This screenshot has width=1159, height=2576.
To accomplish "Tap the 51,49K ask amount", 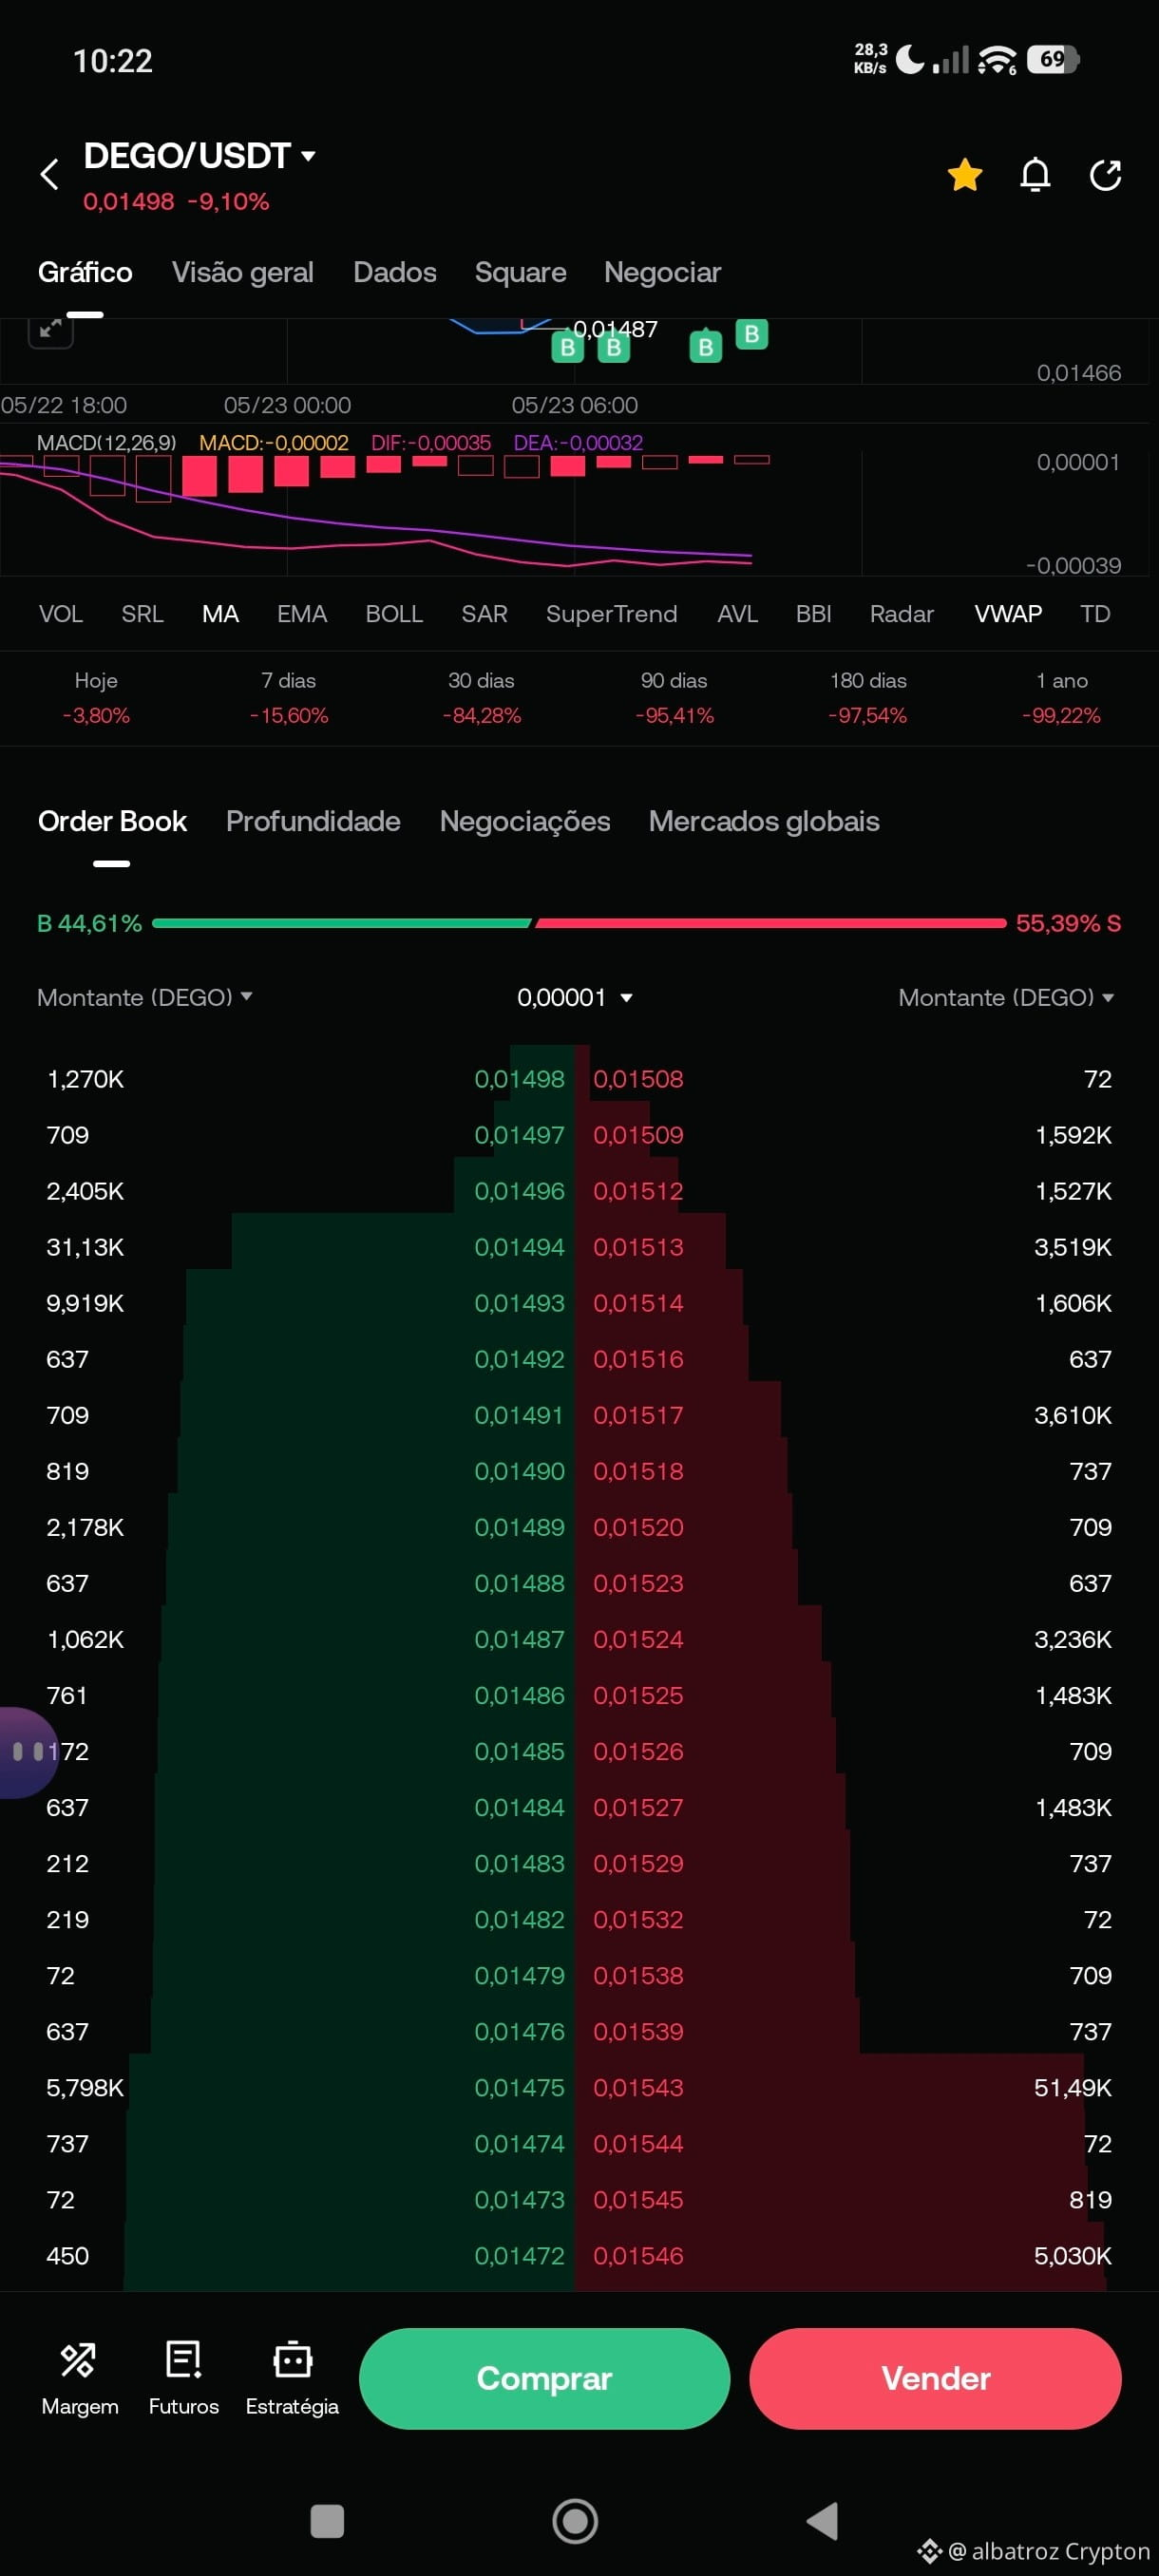I will 1072,2087.
